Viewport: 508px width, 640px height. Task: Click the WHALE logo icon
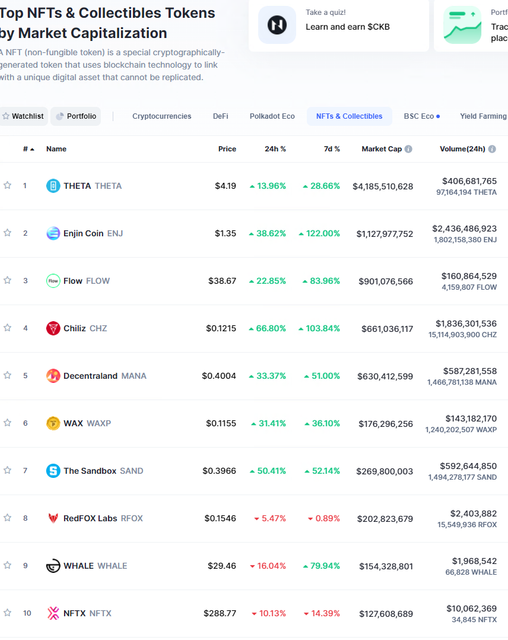(53, 566)
